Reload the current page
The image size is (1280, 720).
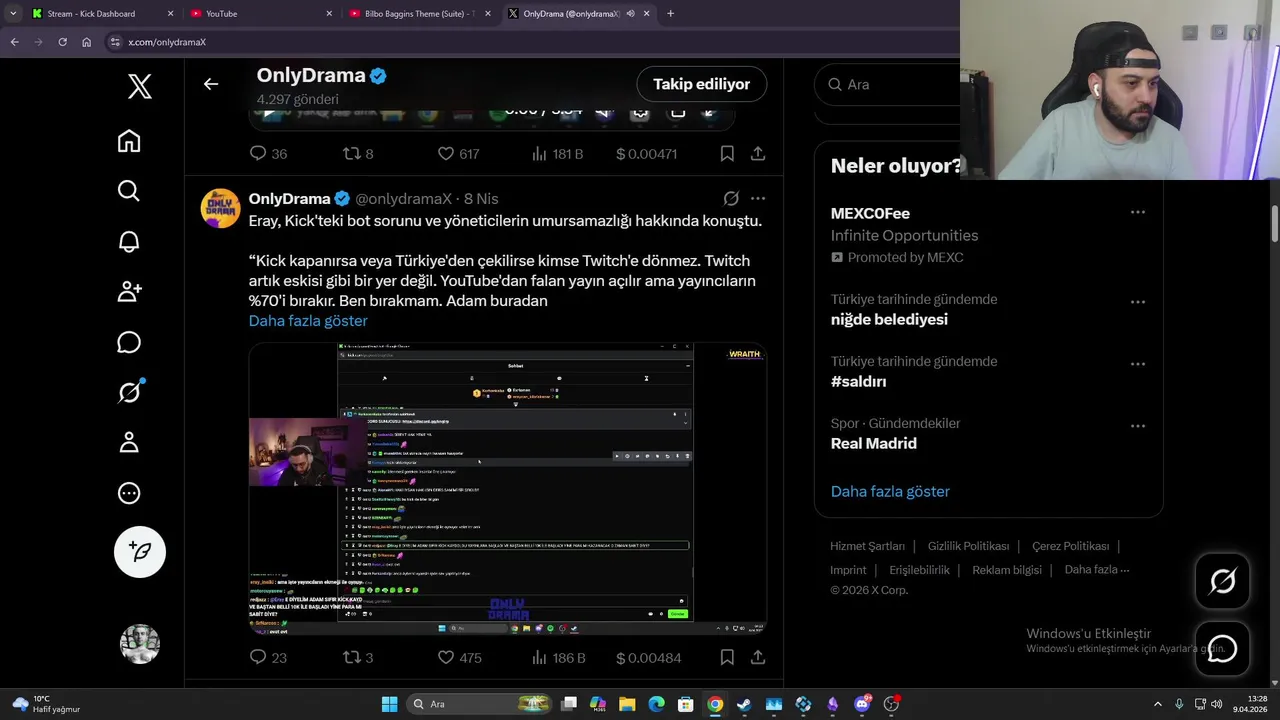point(62,42)
